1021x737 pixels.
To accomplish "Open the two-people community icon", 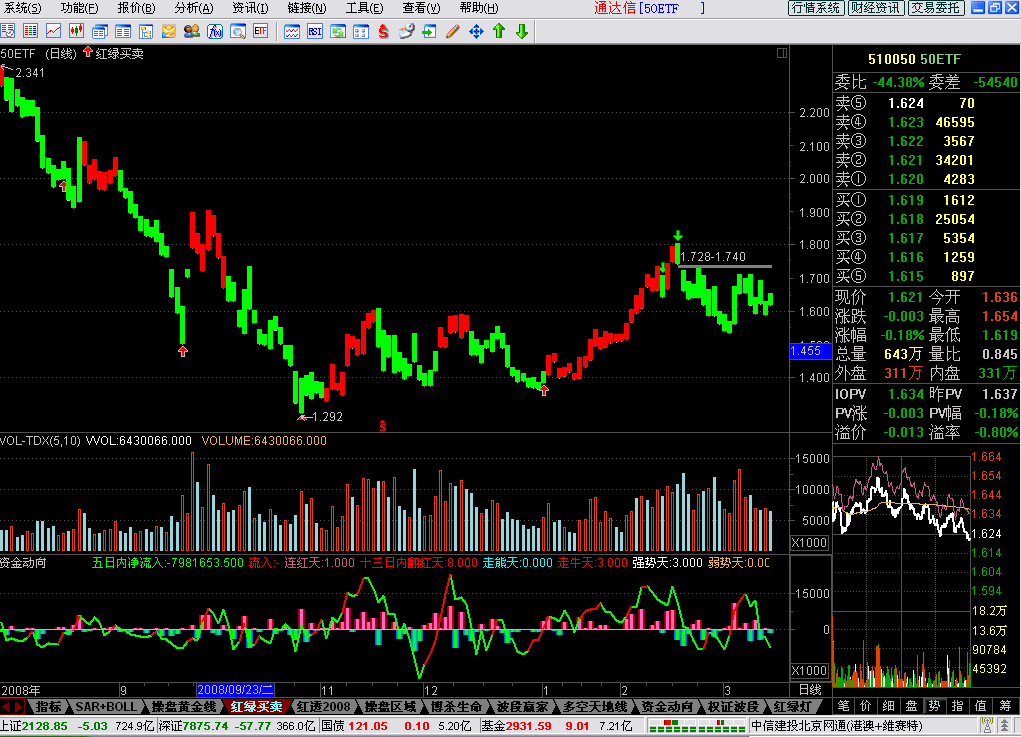I will [191, 31].
